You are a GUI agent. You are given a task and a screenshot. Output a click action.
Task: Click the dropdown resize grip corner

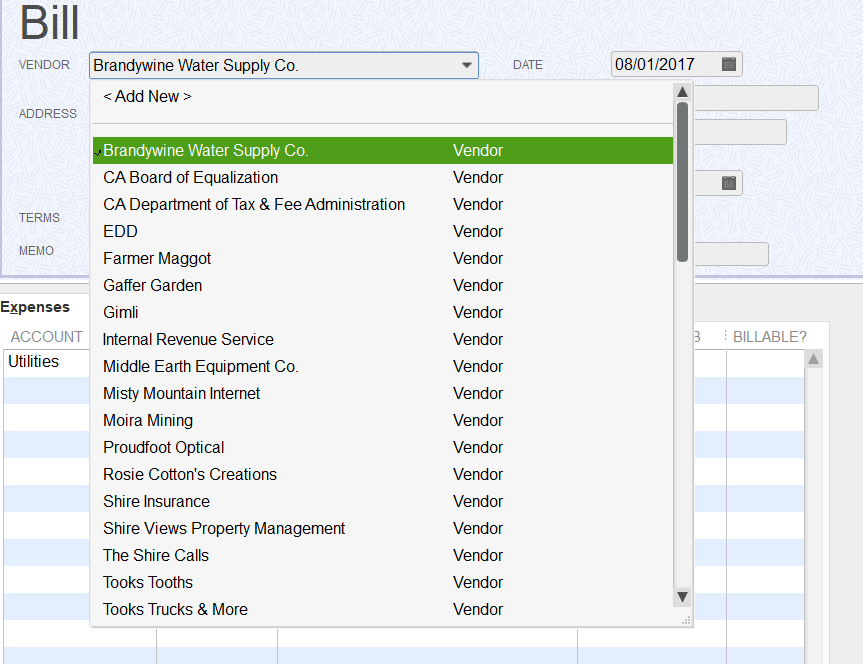click(x=685, y=621)
